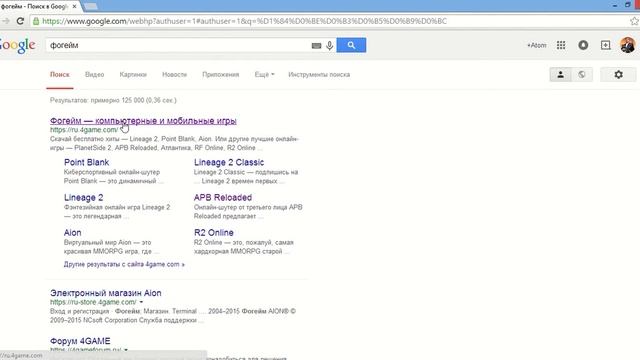Show personal results with the person icon
The width and height of the screenshot is (640, 360).
coord(560,75)
